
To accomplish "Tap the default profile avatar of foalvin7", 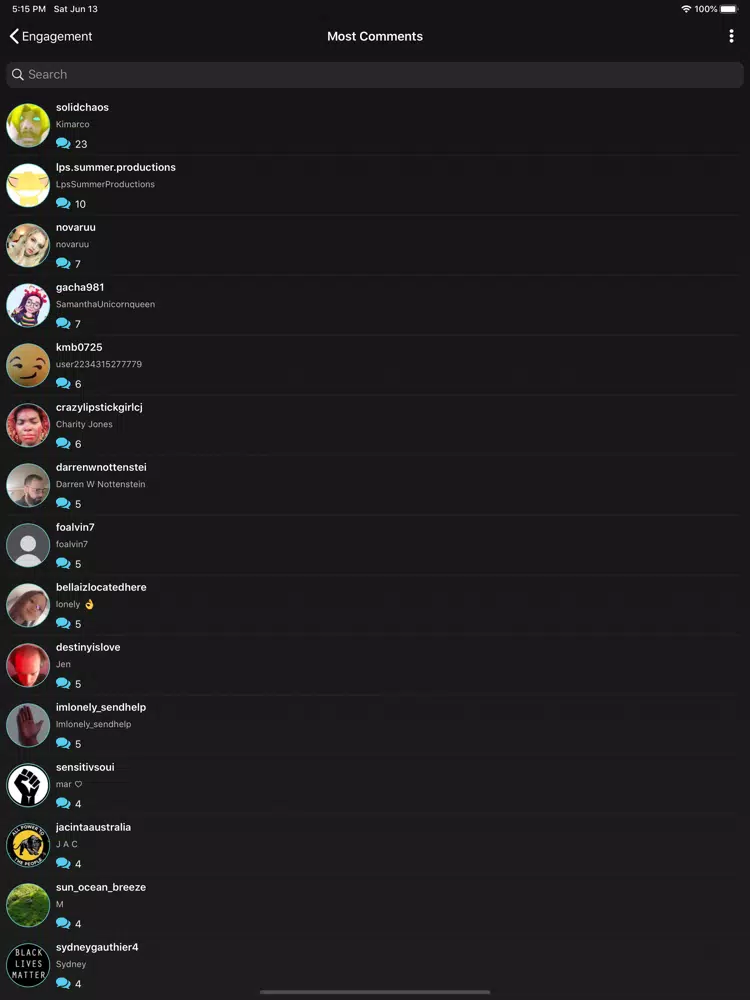I will coord(28,545).
